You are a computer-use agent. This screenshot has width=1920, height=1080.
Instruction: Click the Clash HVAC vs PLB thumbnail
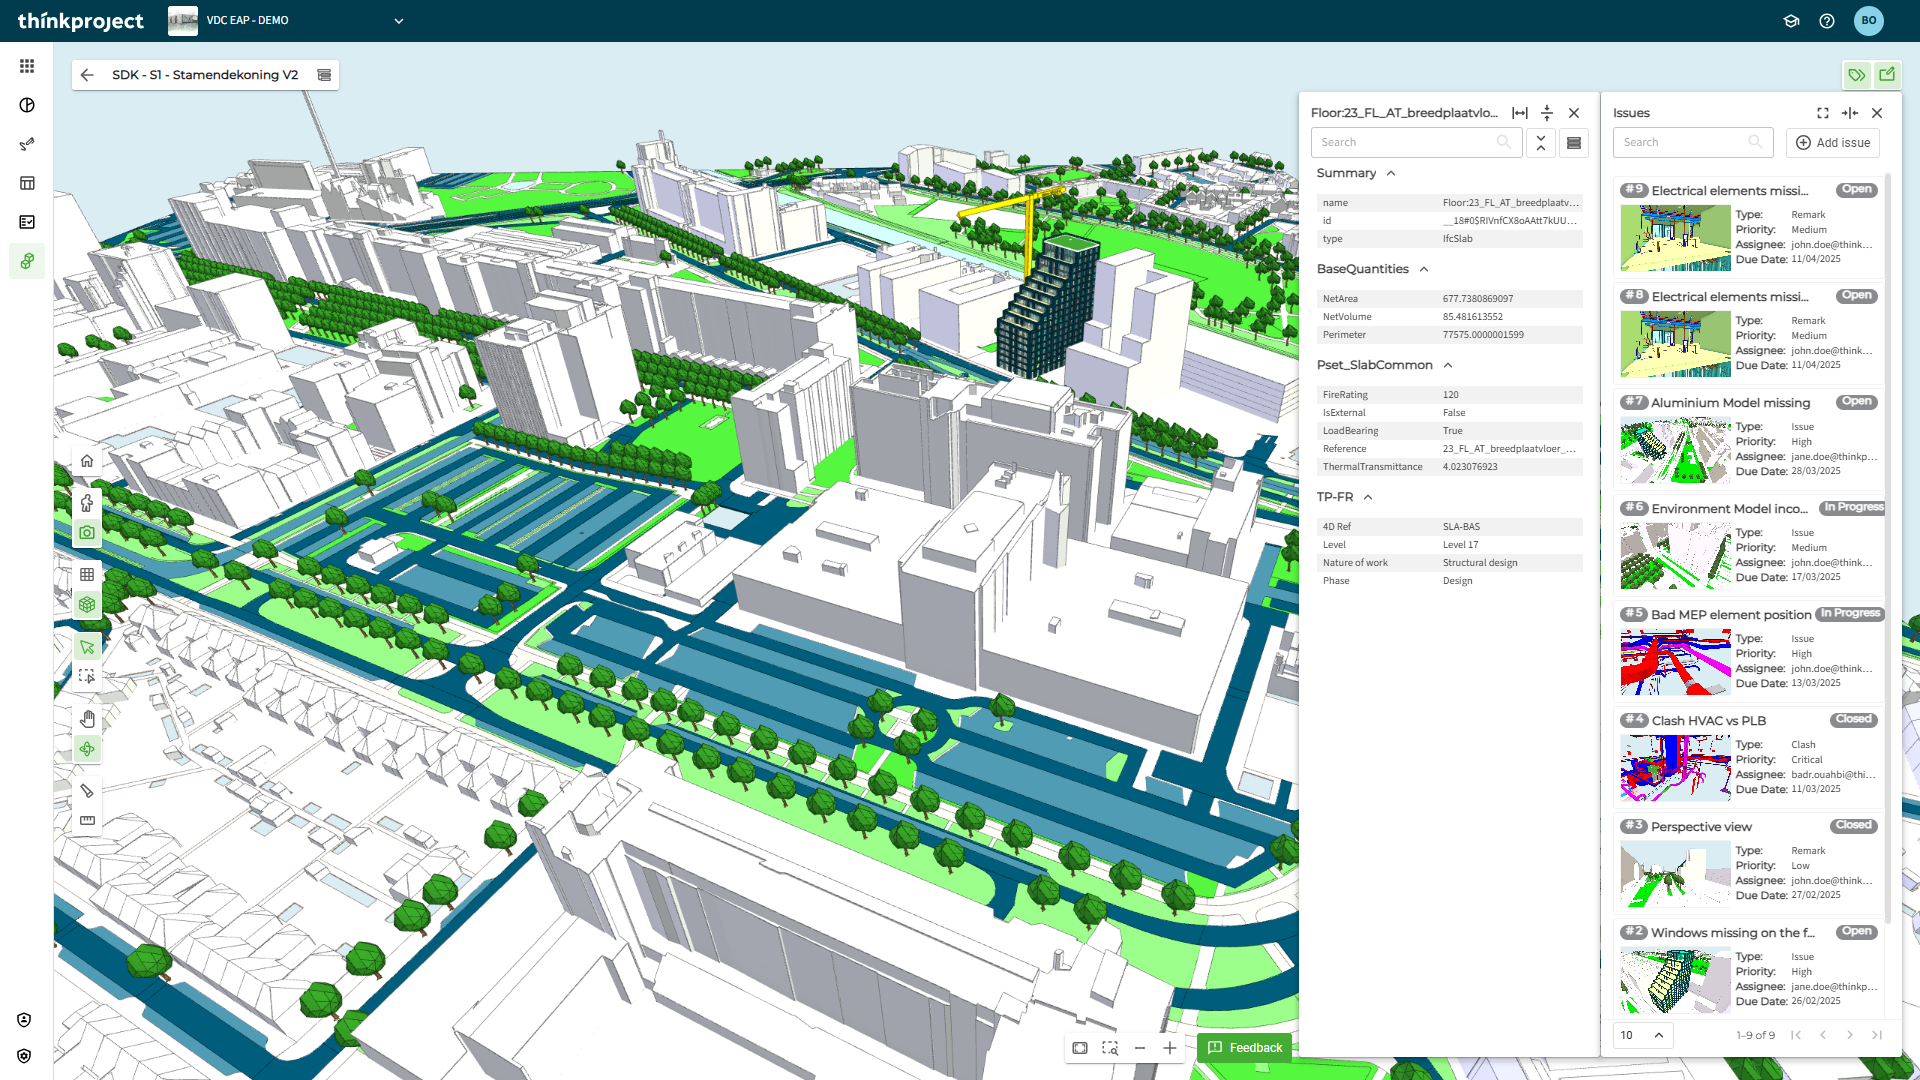[x=1675, y=768]
